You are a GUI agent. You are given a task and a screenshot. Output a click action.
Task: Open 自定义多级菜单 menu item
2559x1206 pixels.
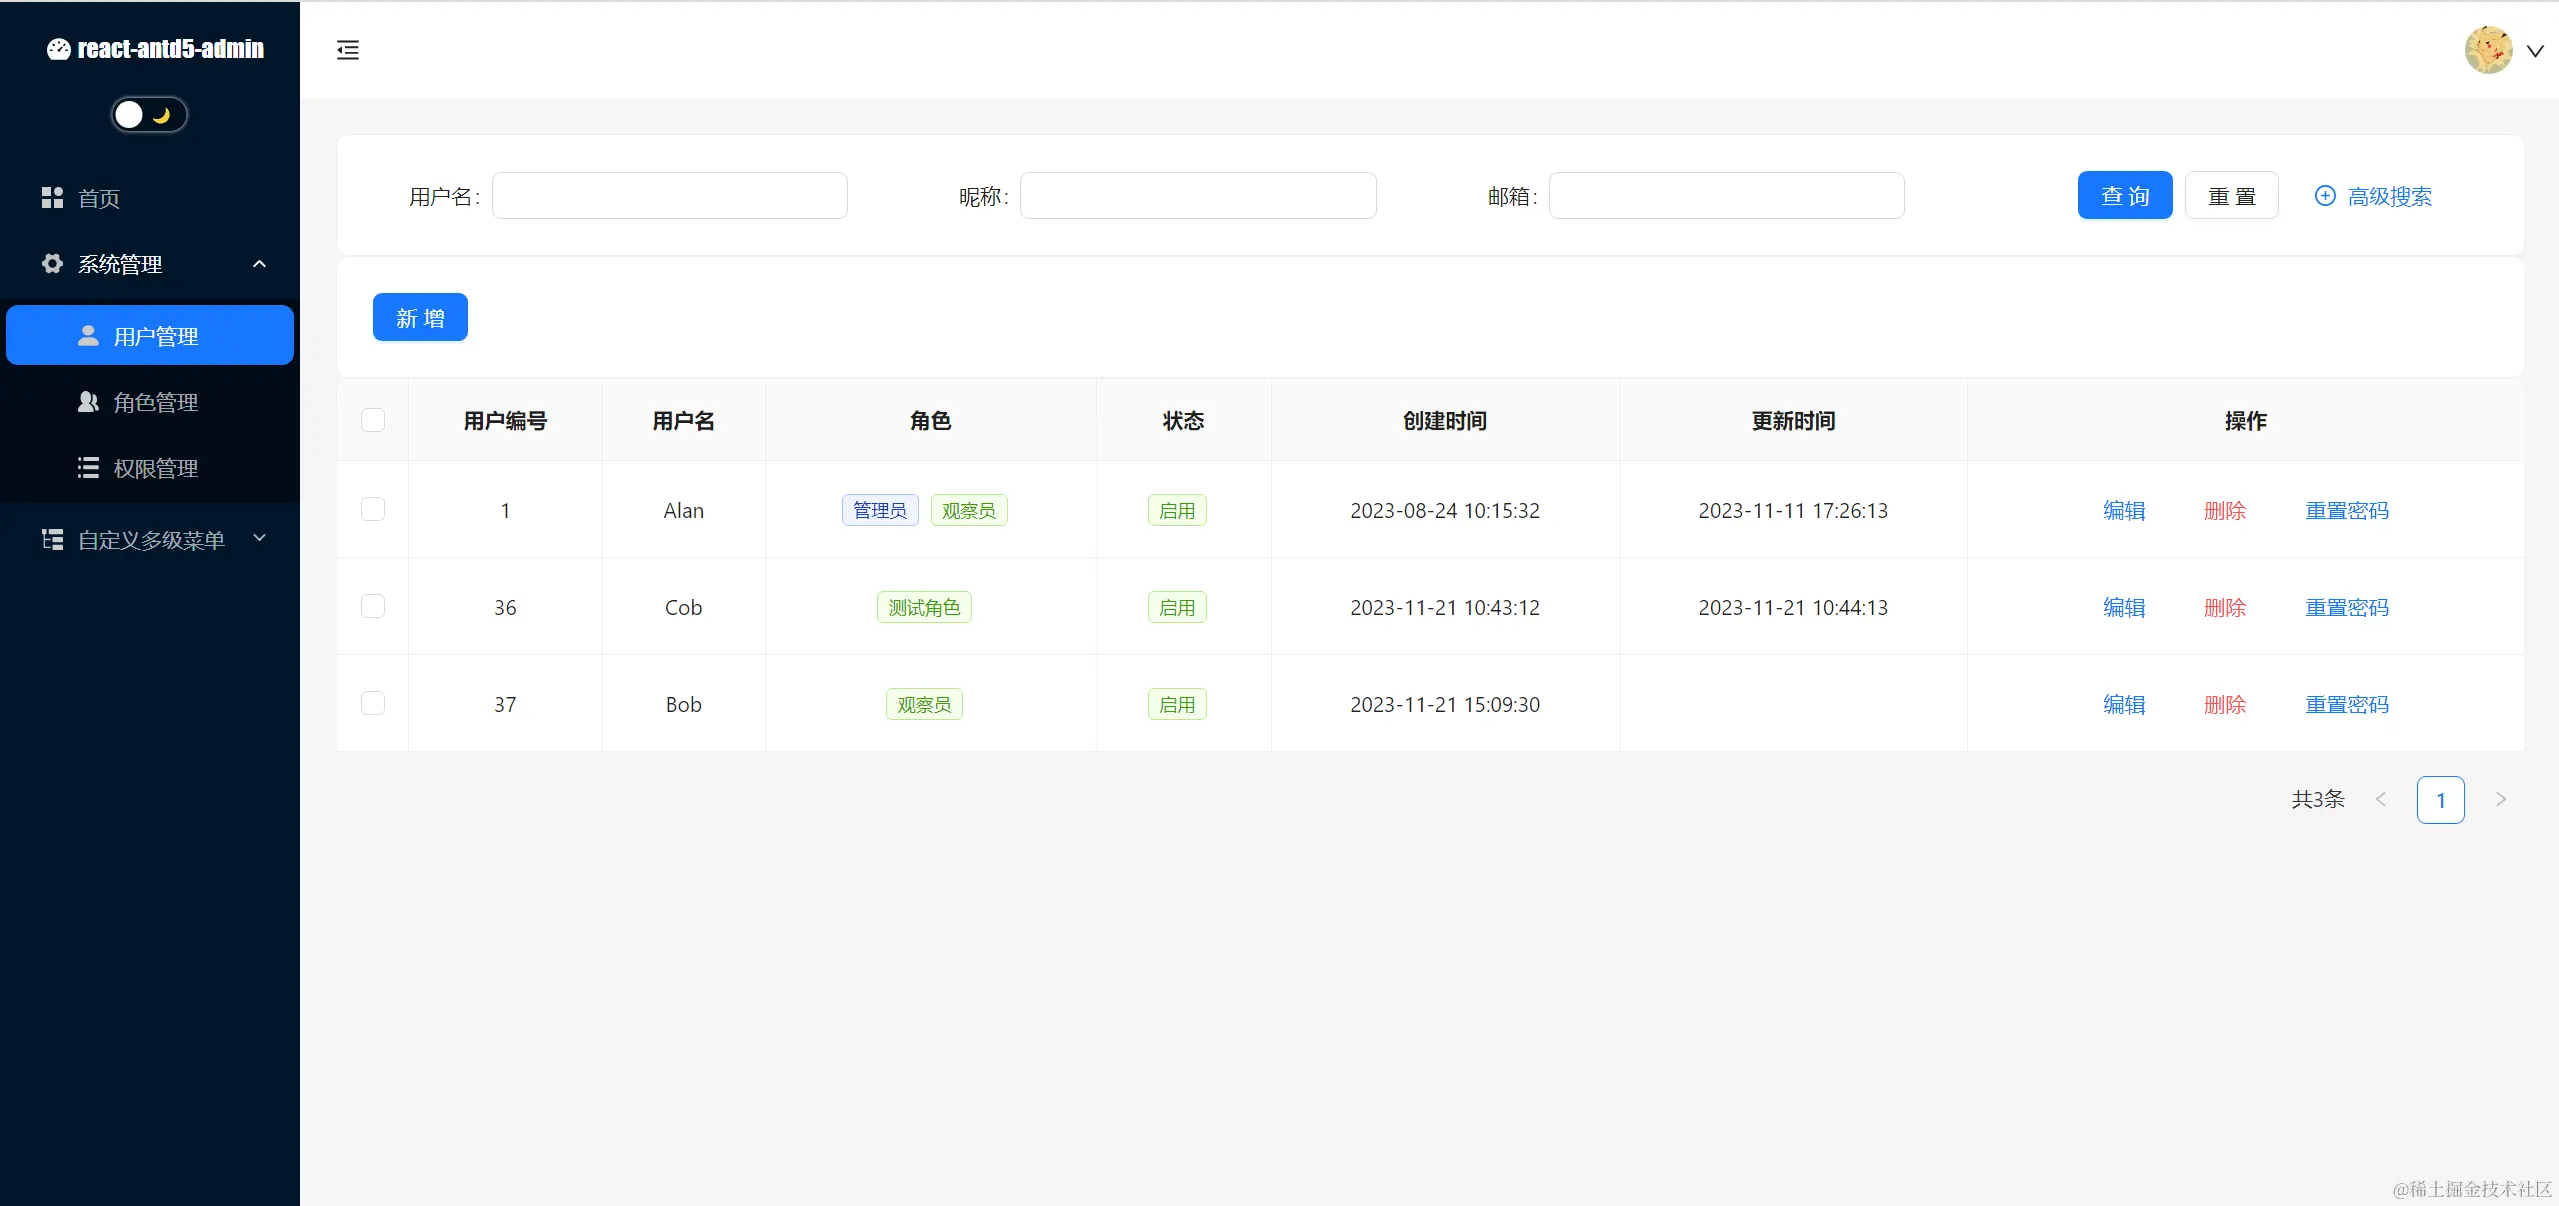150,540
